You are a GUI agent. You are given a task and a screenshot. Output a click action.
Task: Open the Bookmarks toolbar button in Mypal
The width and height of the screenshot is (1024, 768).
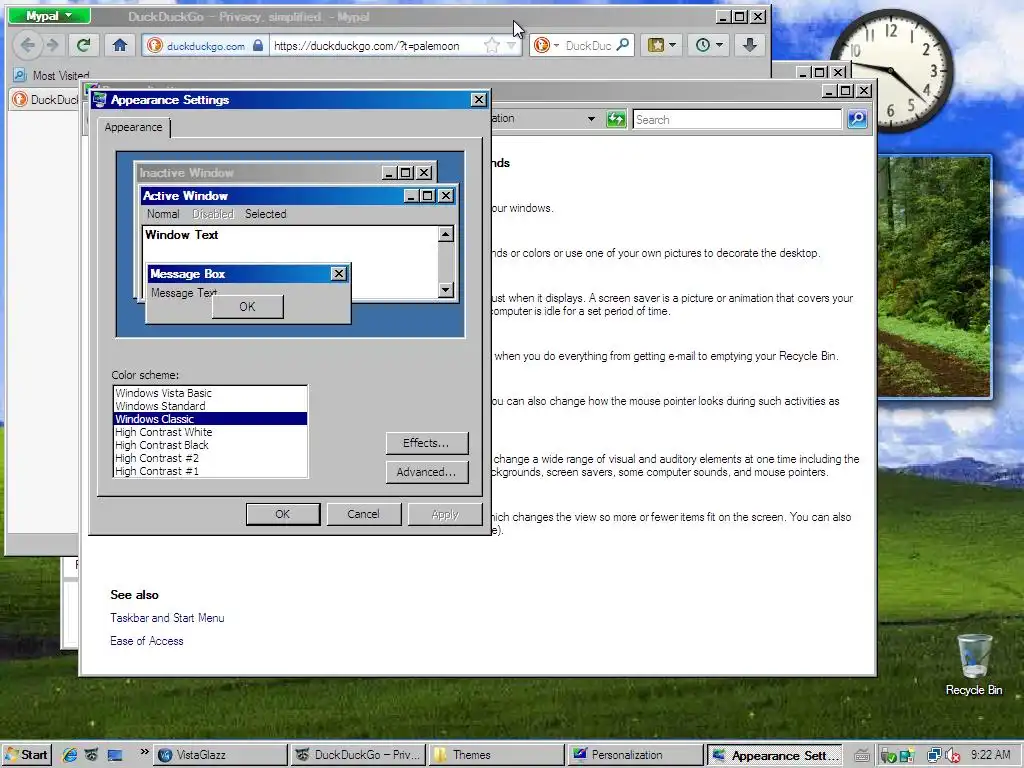click(x=662, y=45)
